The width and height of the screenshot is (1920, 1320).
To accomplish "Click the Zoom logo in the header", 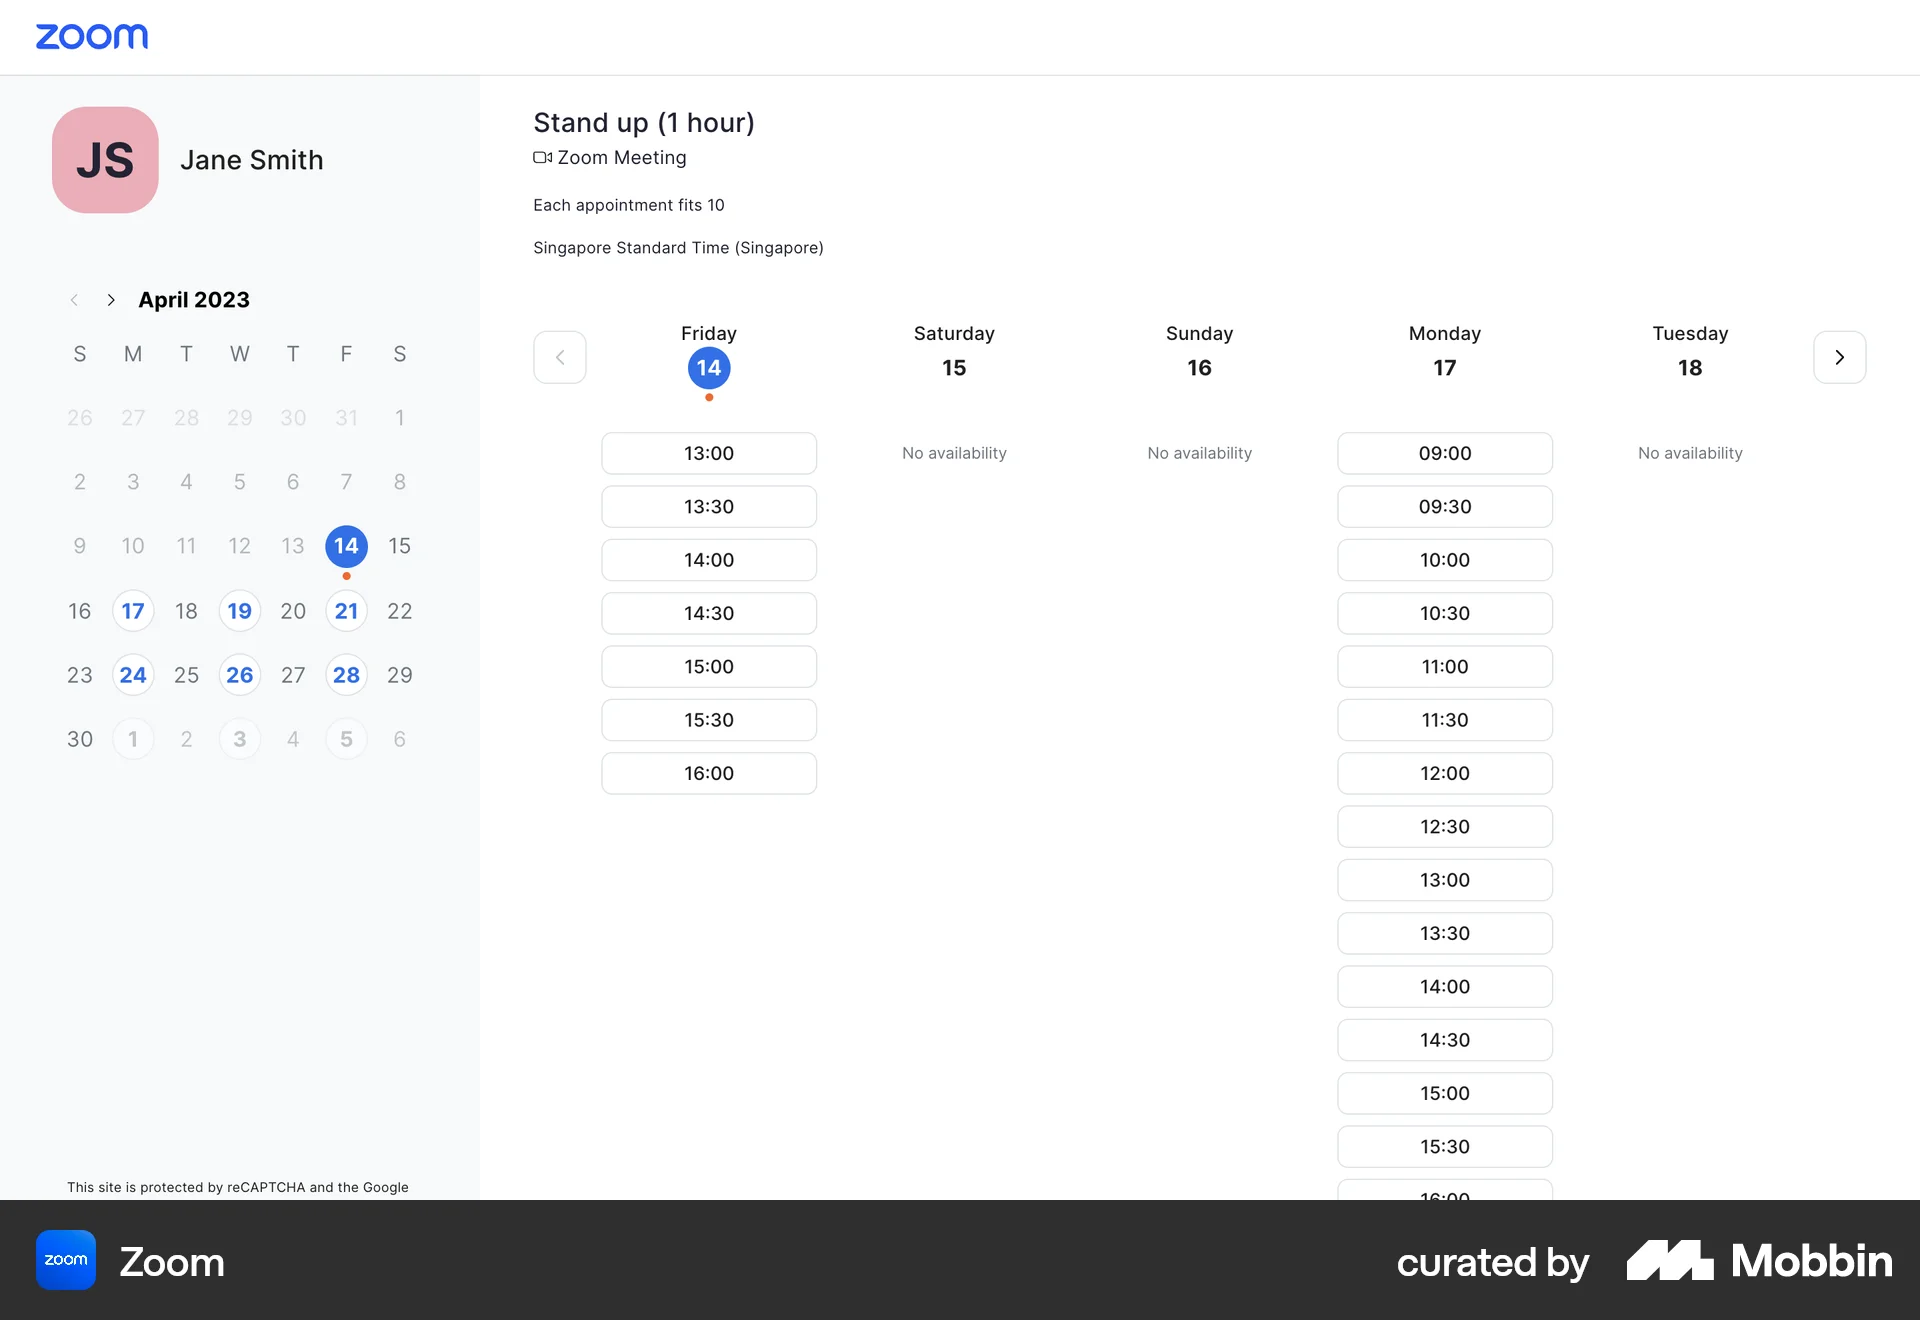I will click(92, 36).
